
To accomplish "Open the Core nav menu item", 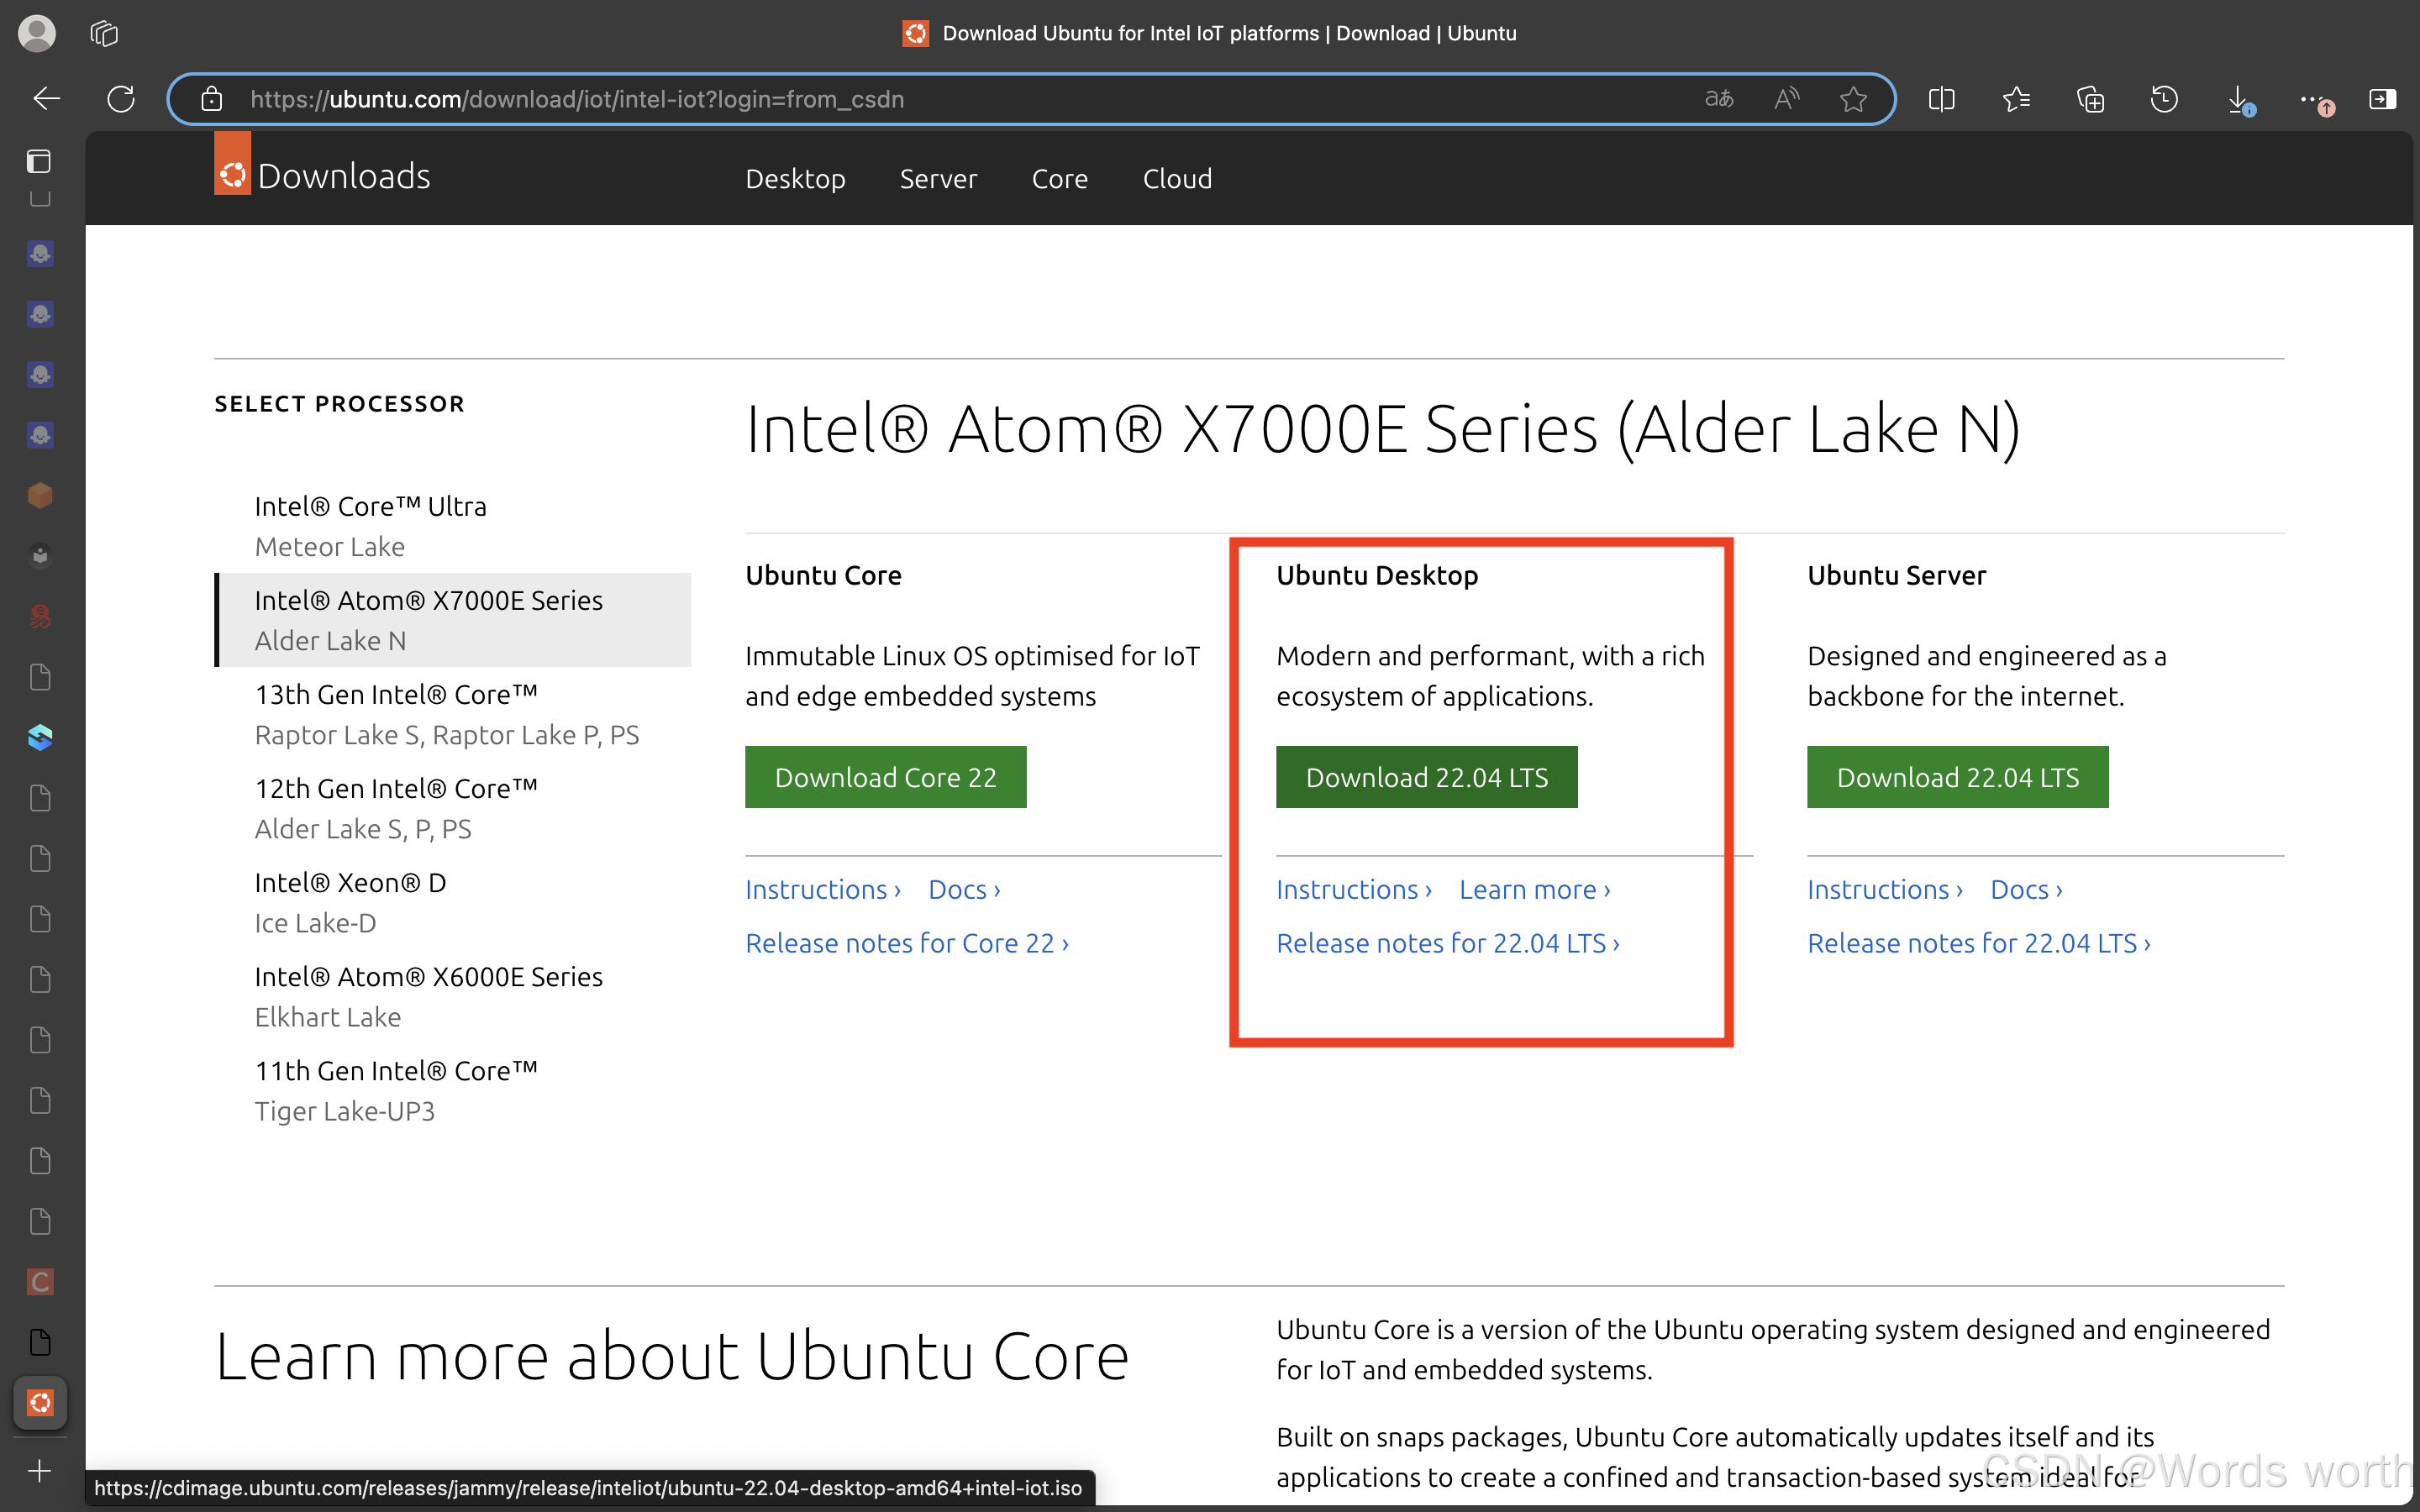I will tap(1059, 178).
